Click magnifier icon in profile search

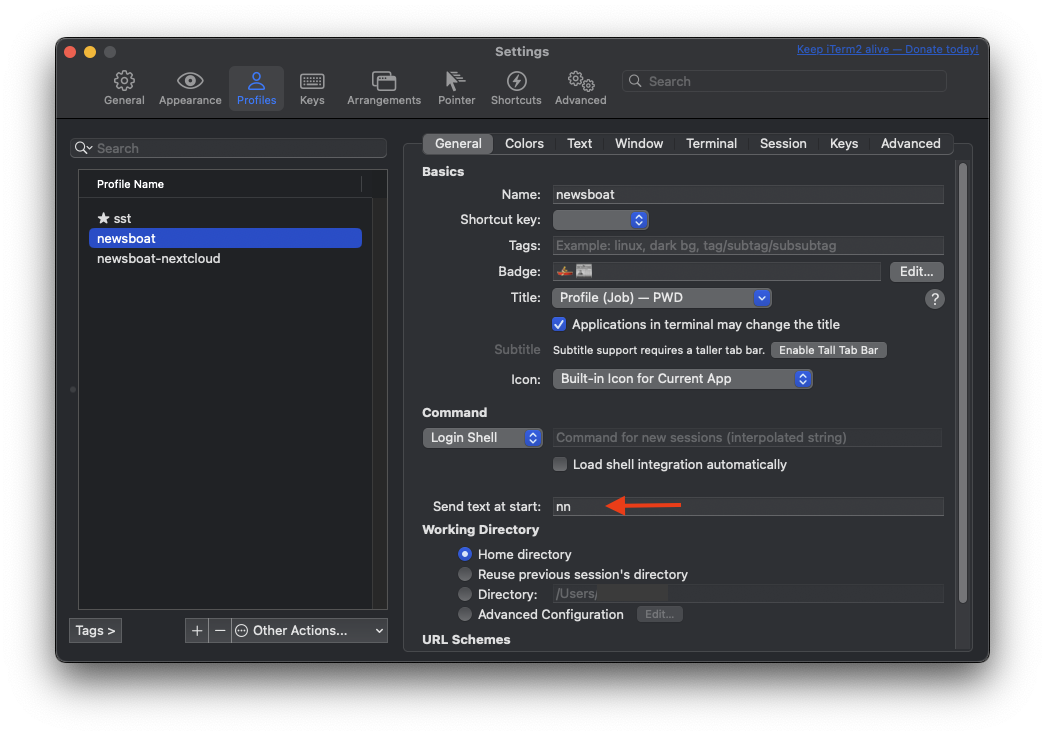coord(83,148)
